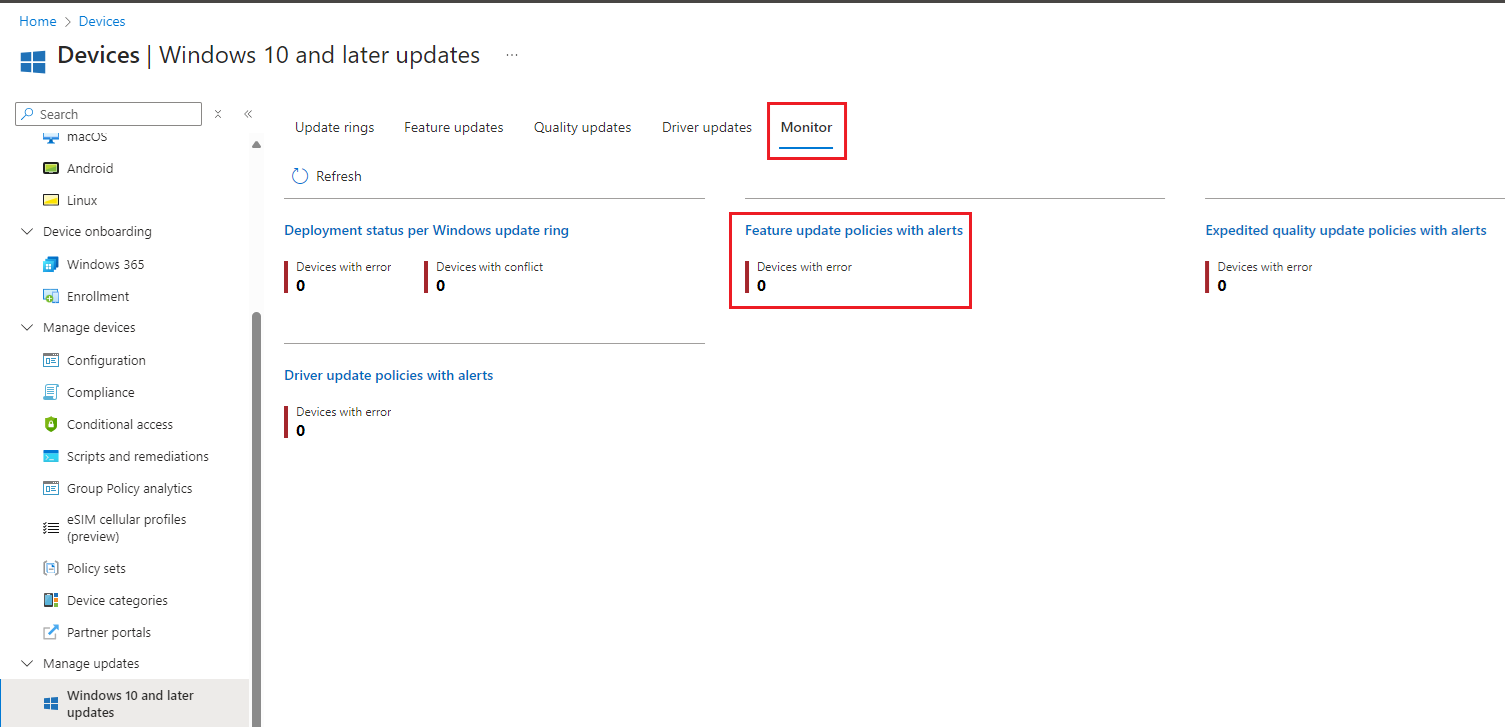Click the Windows 365 icon
1505x727 pixels.
tap(51, 264)
